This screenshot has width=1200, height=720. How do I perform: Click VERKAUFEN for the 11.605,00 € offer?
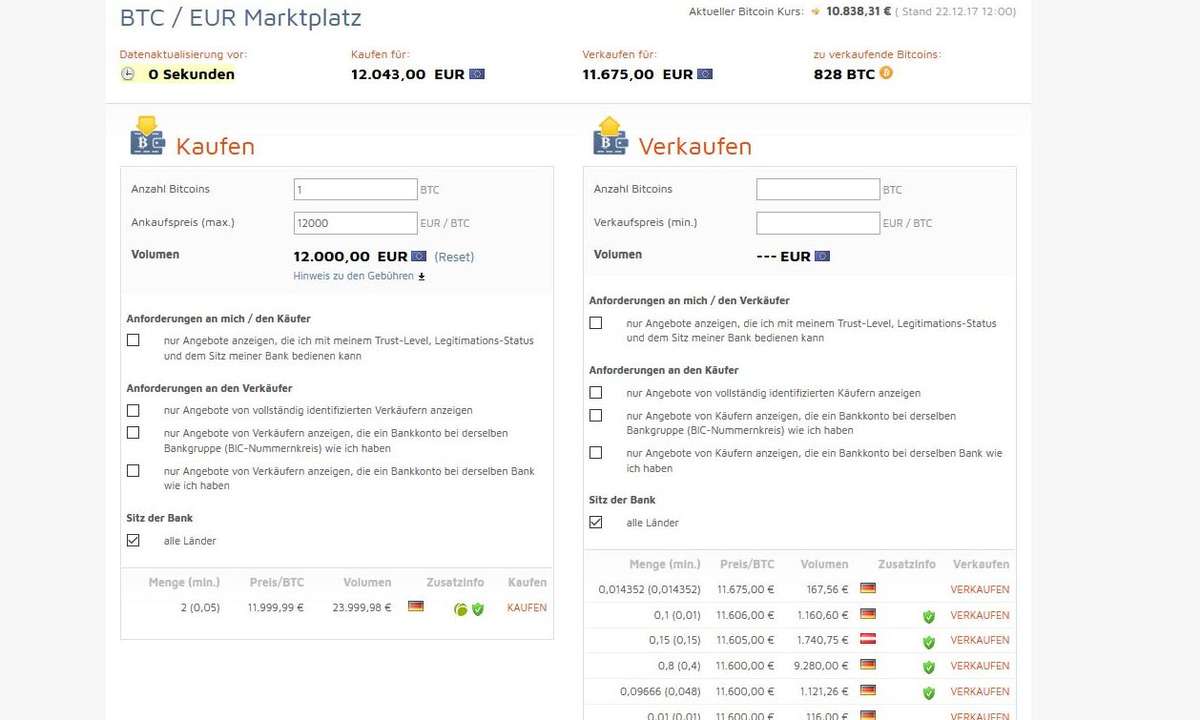pos(980,640)
